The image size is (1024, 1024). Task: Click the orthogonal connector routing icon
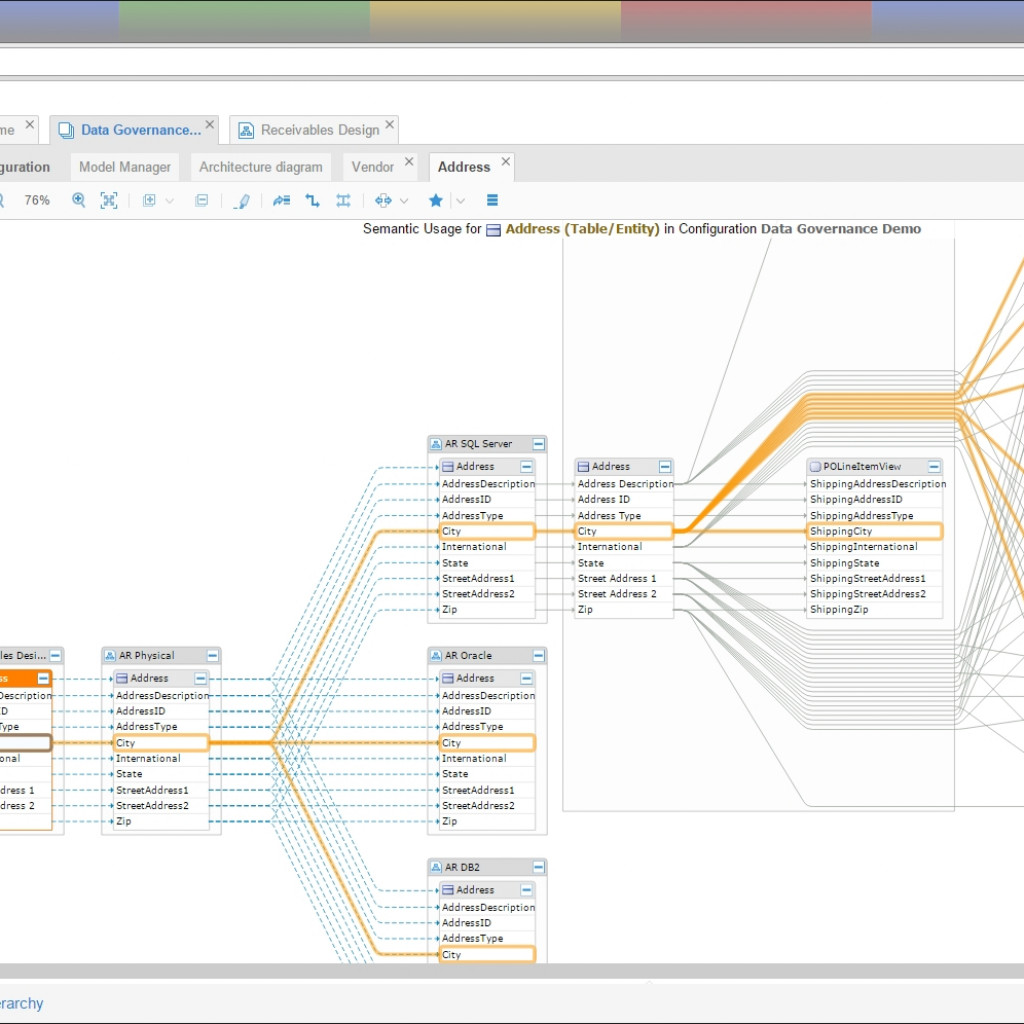tap(315, 200)
